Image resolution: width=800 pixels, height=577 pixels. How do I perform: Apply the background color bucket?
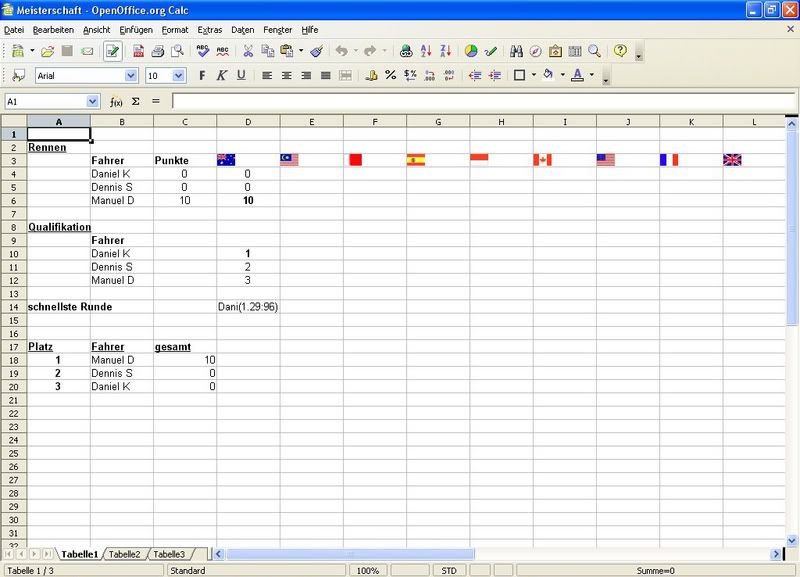pos(548,75)
